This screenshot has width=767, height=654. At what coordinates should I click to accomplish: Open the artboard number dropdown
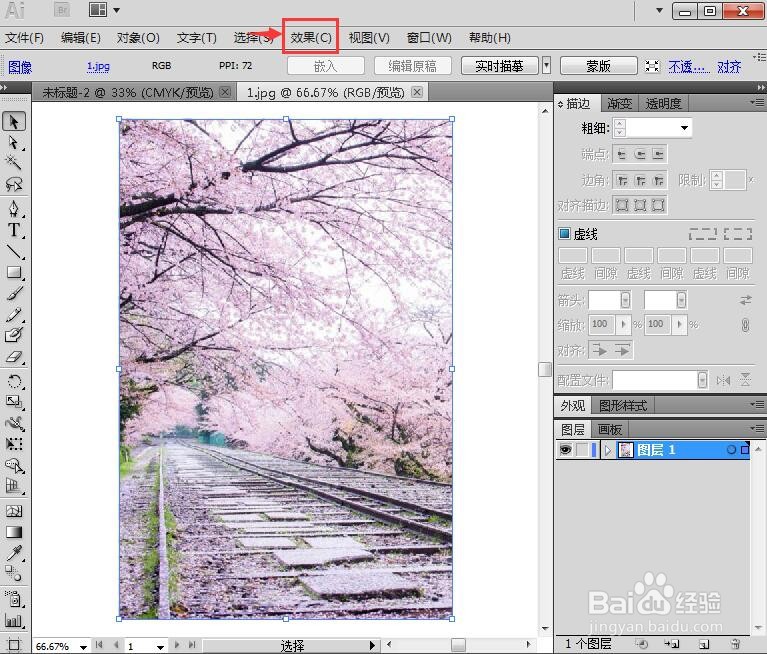160,647
